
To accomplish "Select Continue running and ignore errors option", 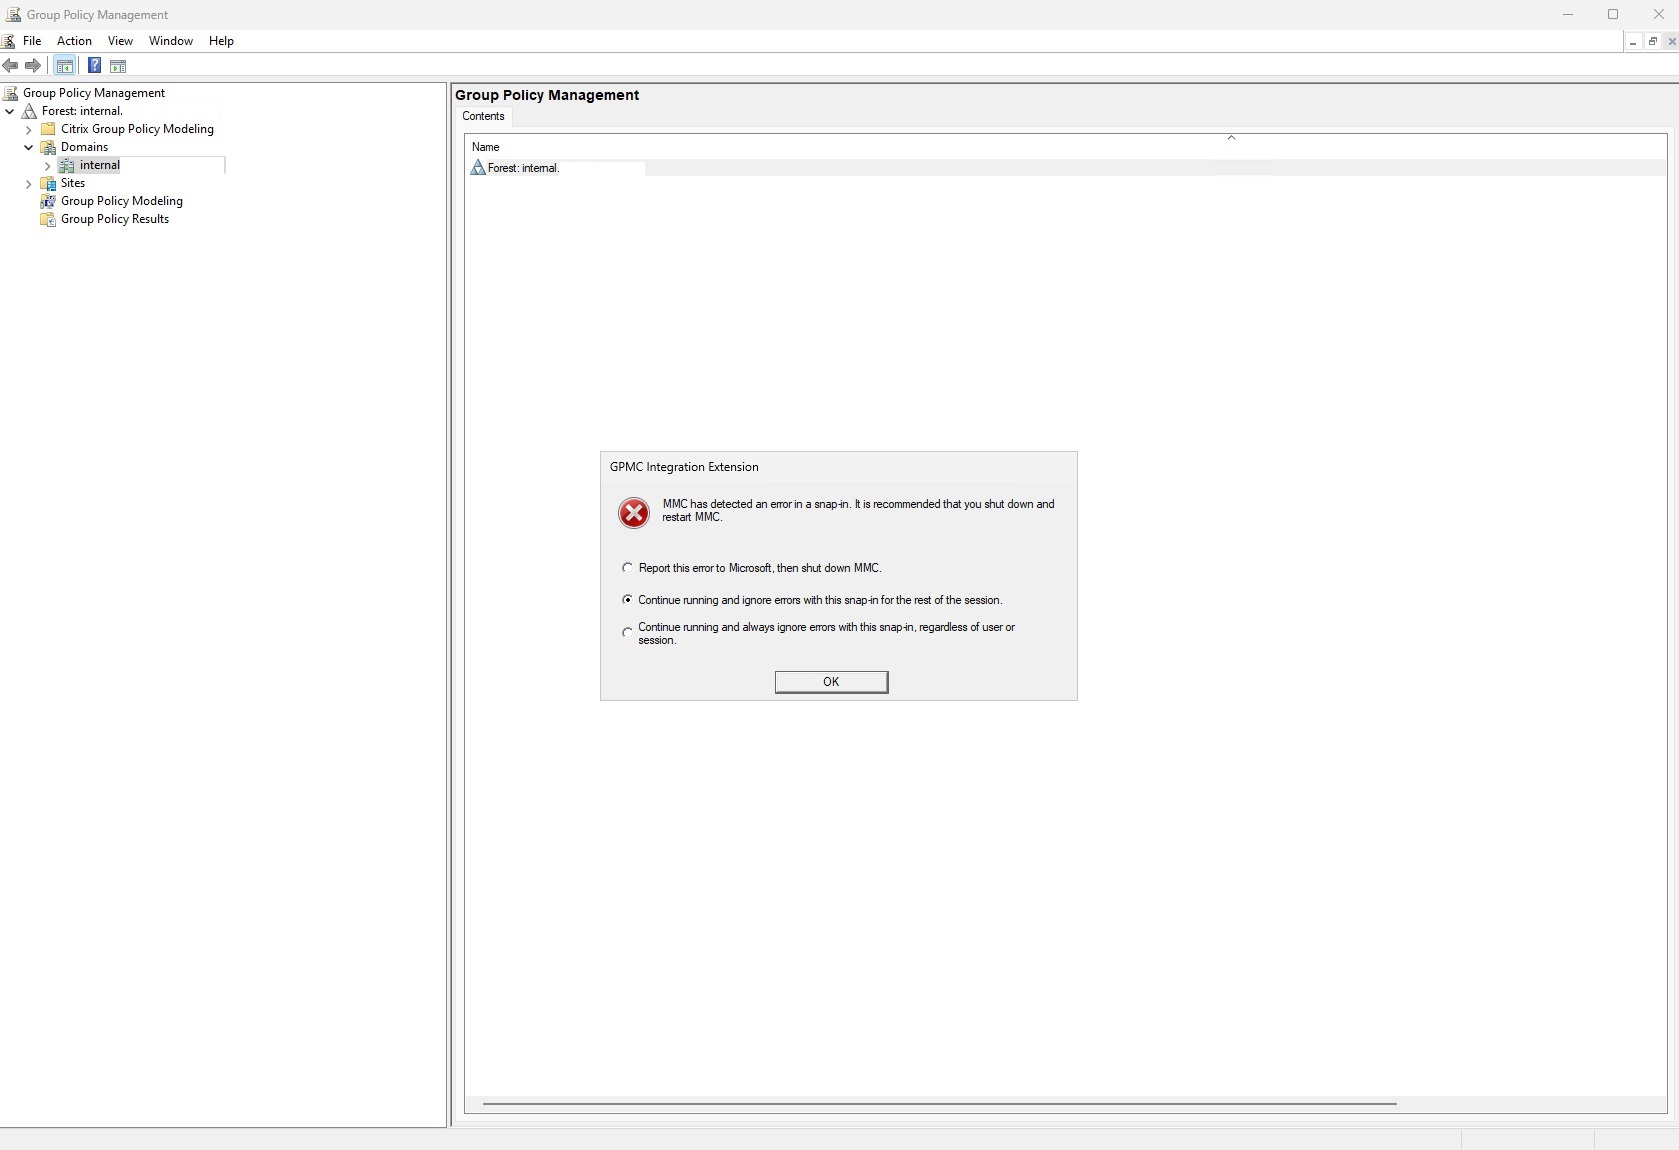I will (627, 600).
